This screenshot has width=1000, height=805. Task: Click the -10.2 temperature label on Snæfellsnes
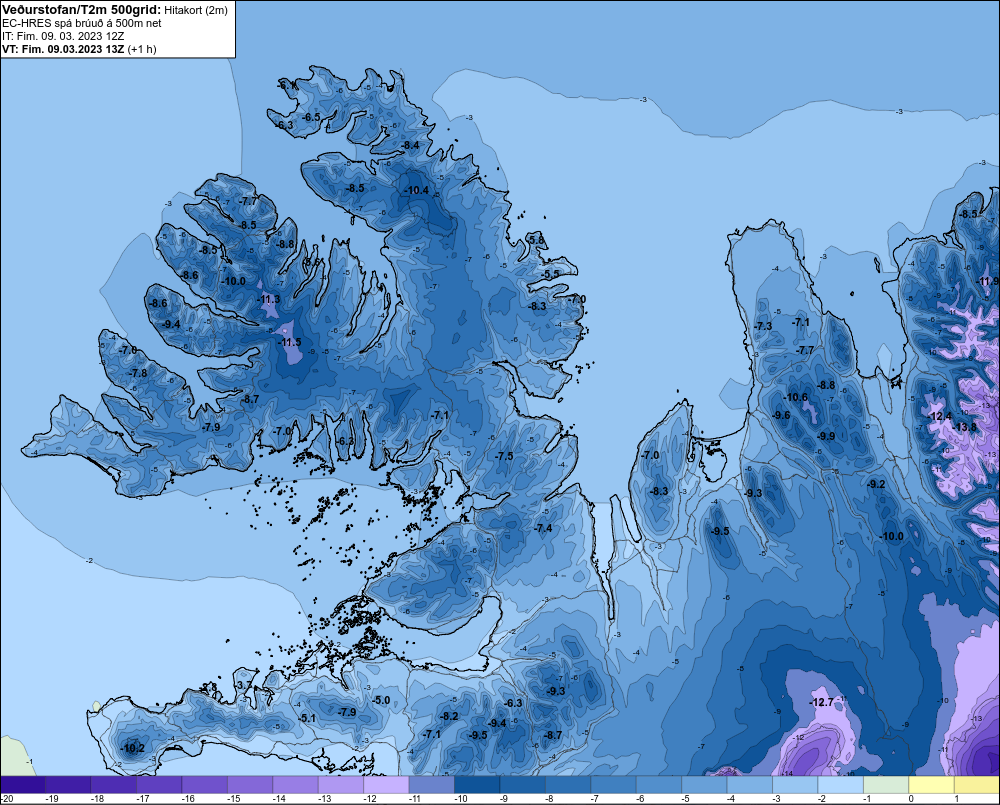click(x=133, y=749)
